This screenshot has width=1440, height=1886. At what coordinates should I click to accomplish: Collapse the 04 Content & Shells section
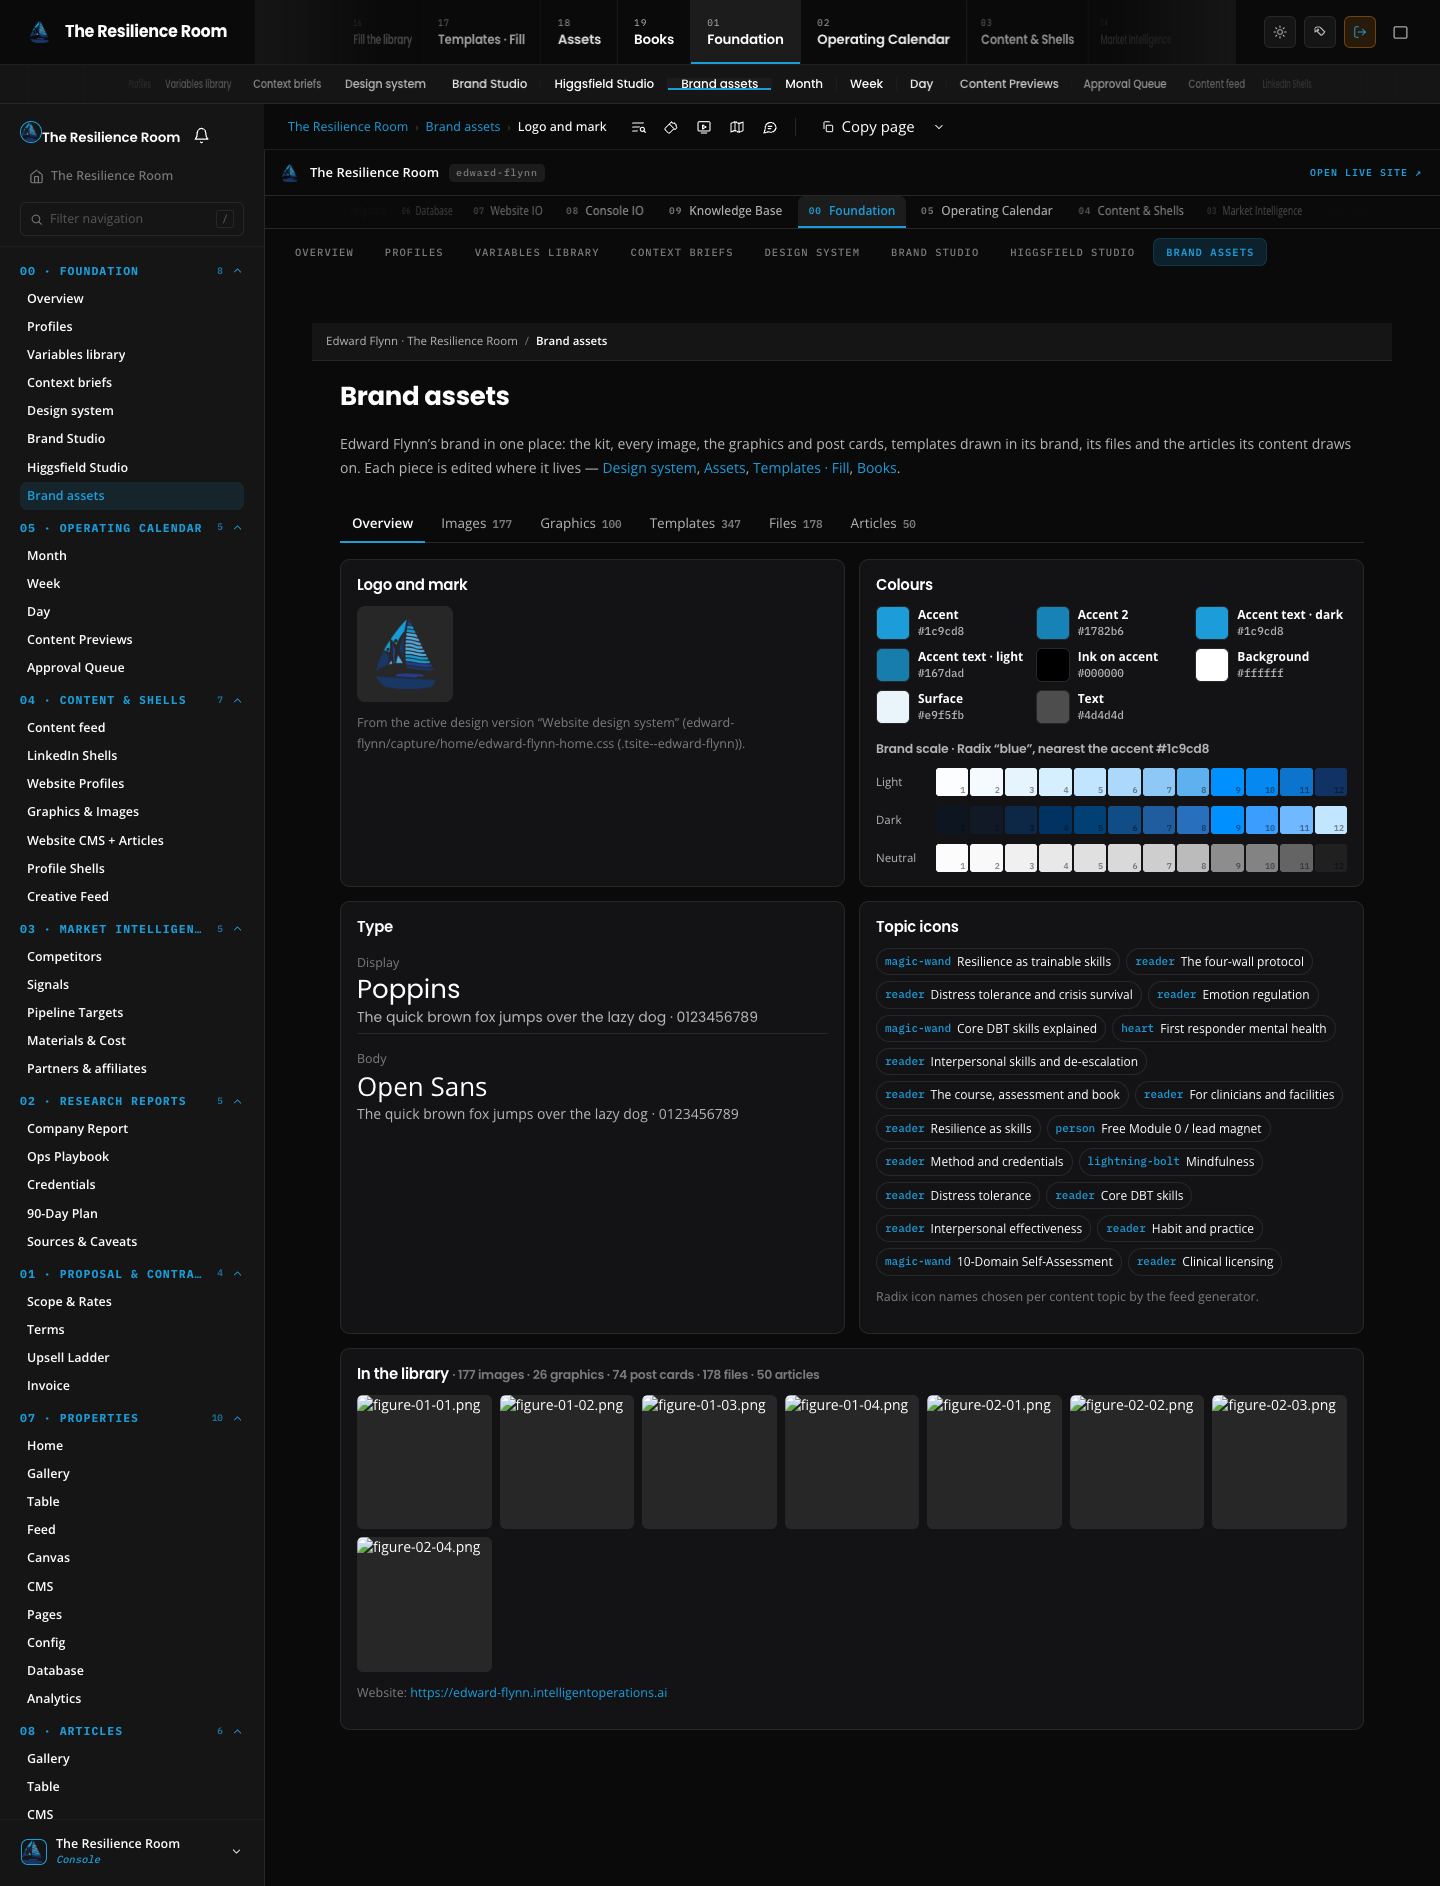click(x=238, y=700)
